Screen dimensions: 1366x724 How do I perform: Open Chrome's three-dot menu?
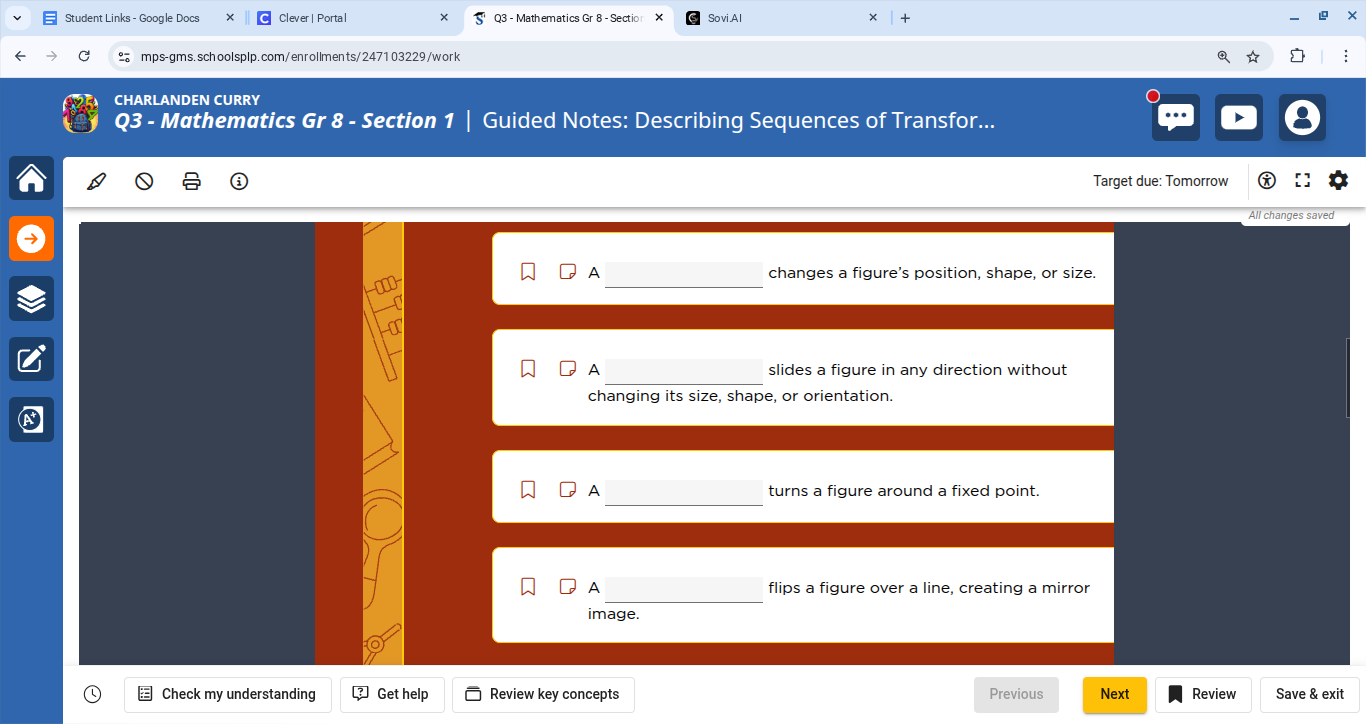1344,57
